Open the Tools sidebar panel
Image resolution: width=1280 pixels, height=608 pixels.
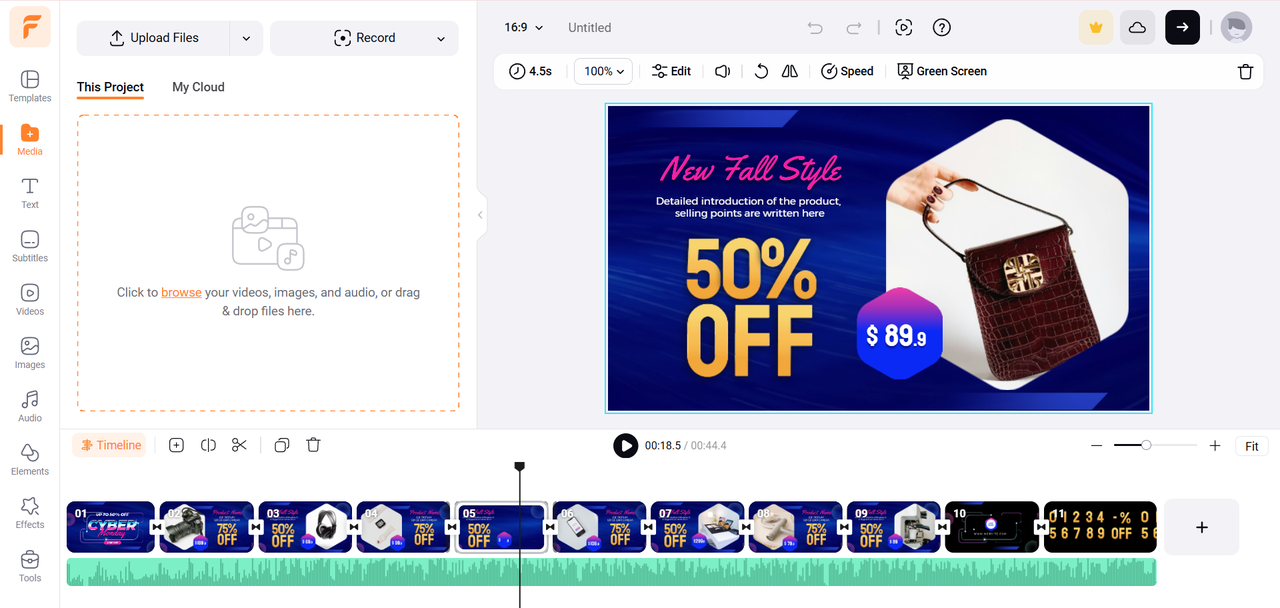(30, 566)
